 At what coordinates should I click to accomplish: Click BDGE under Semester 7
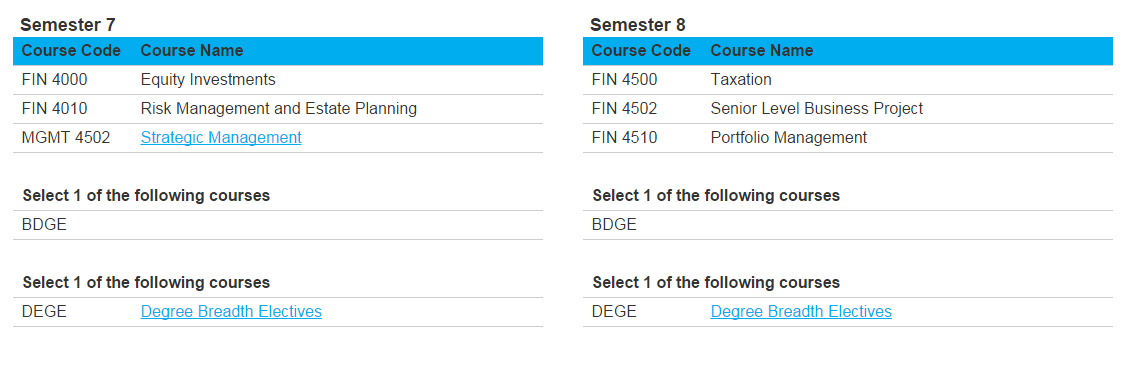[x=45, y=225]
